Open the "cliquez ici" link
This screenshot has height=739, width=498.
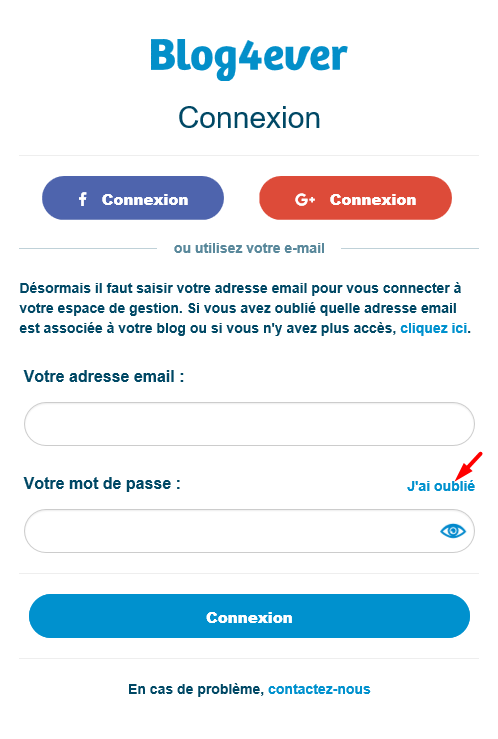[433, 328]
